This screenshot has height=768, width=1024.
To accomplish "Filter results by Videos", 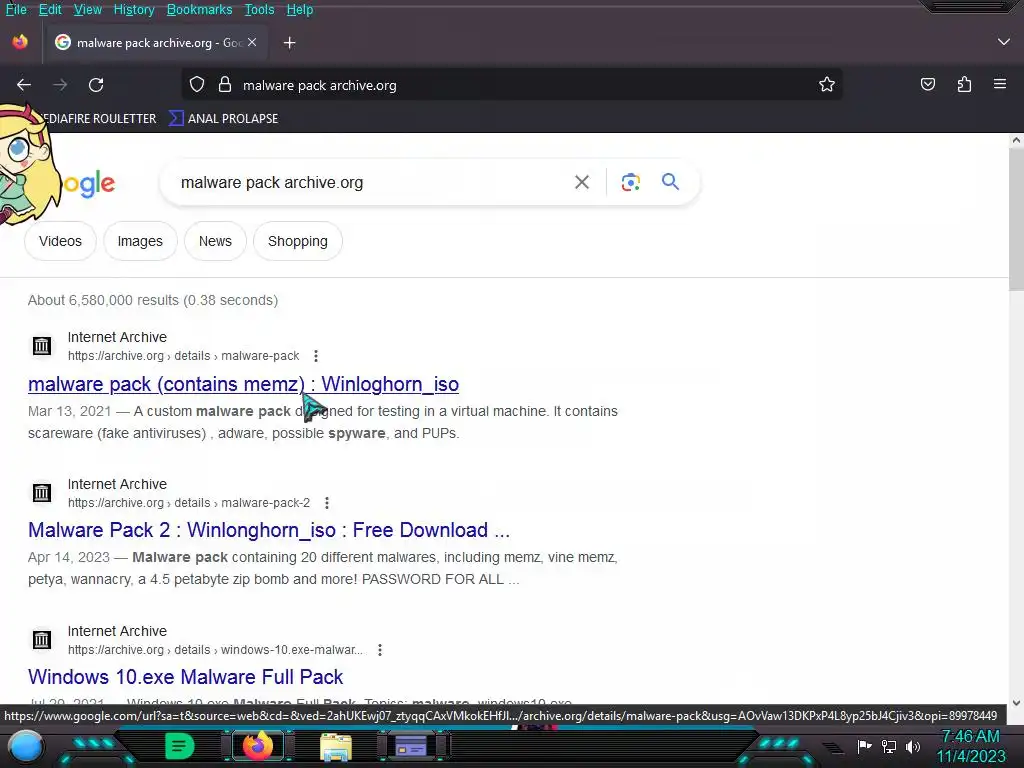I will [x=60, y=241].
